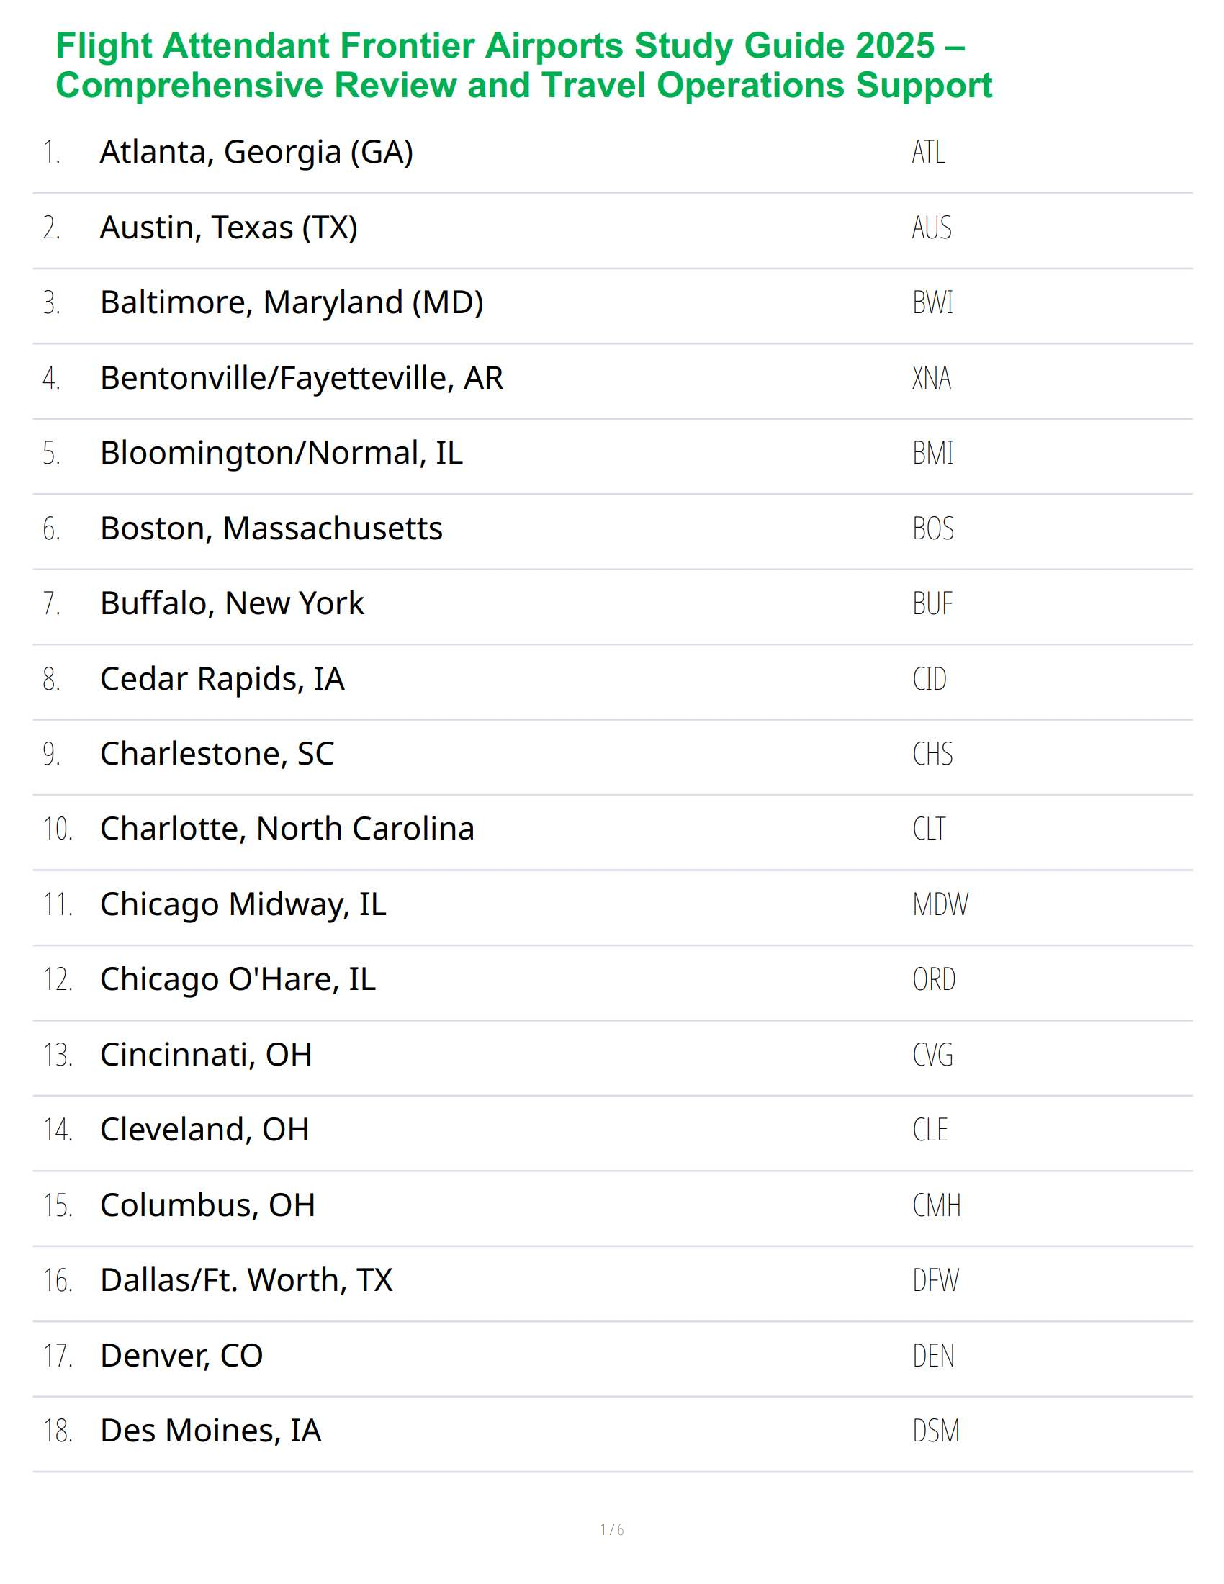Viewport: 1224px width, 1584px height.
Task: Select the Chicago O'Hare, IL entry
Action: 238,980
